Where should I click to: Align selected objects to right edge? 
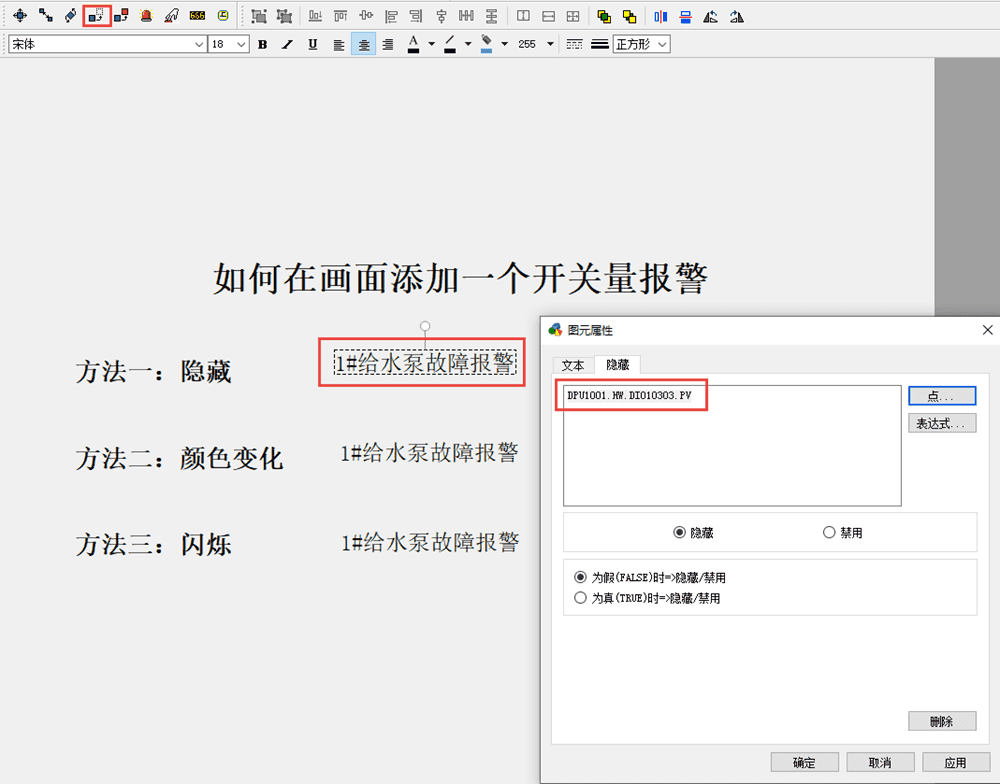click(416, 17)
